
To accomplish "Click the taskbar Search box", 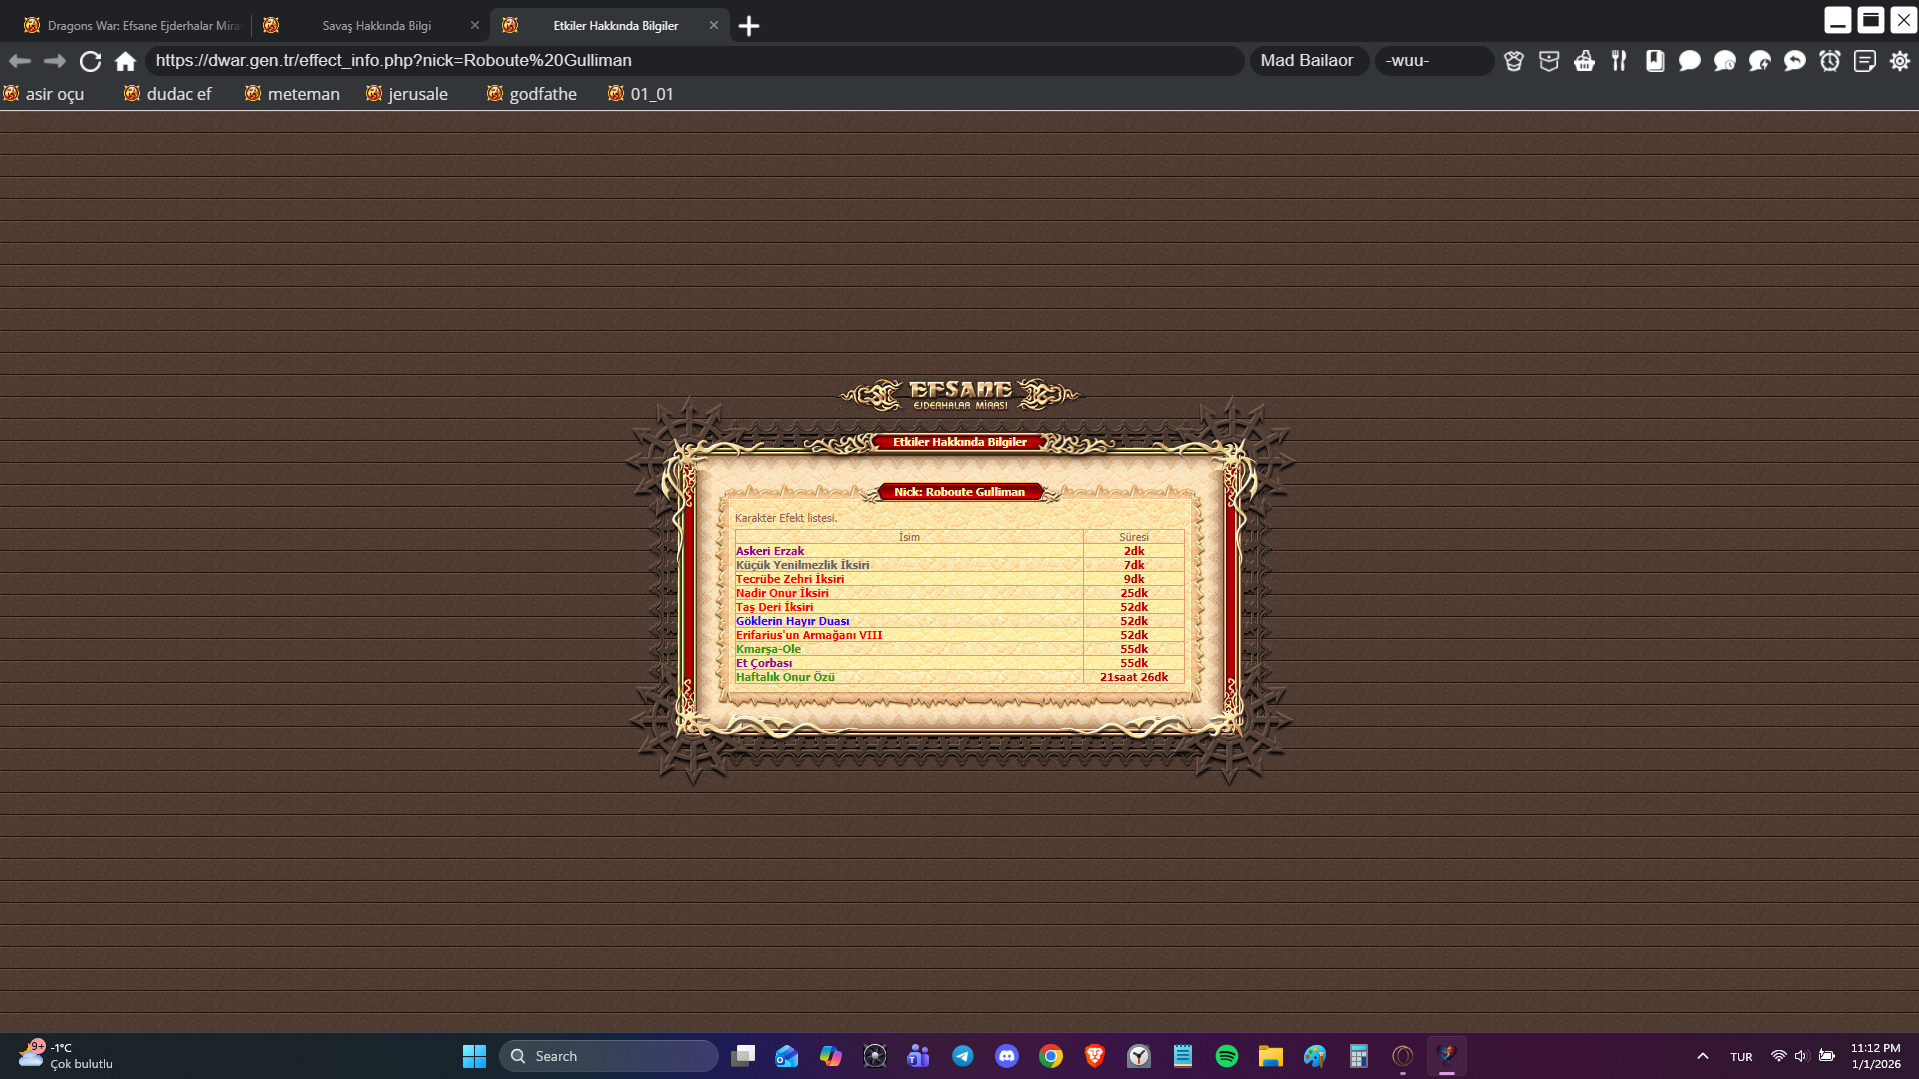I will coord(609,1056).
